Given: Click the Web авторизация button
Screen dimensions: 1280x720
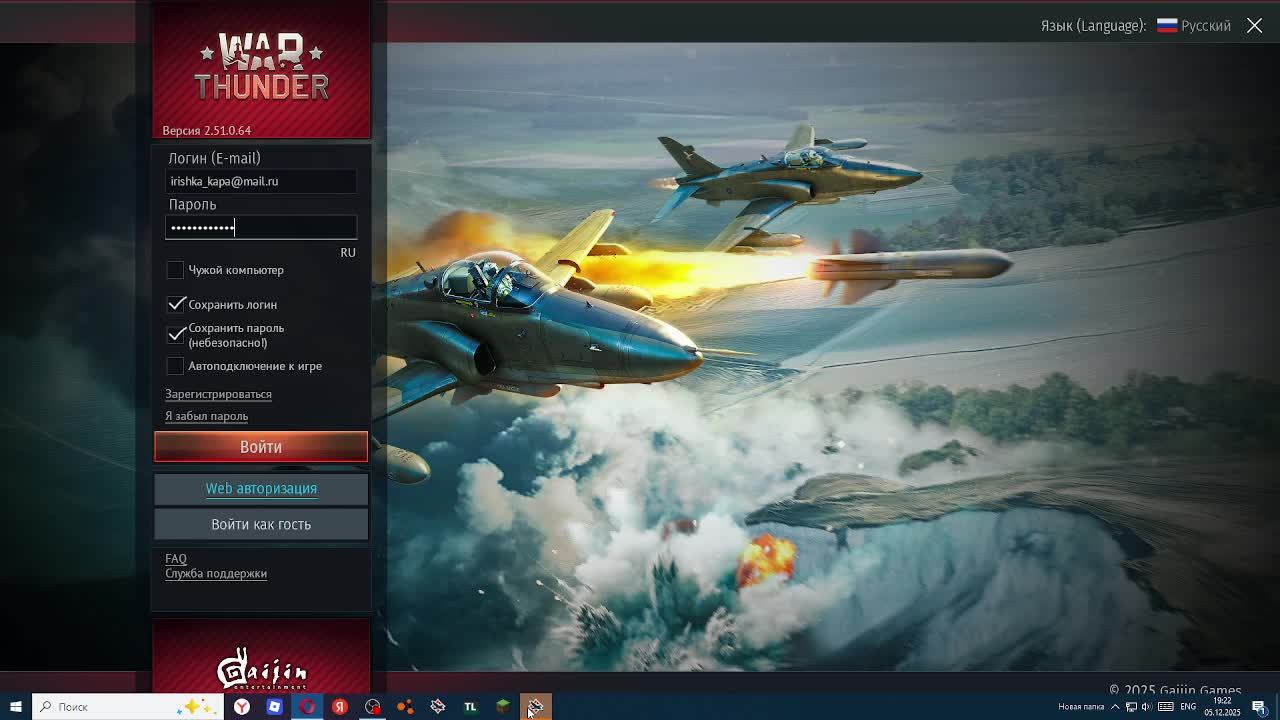Looking at the screenshot, I should point(261,488).
